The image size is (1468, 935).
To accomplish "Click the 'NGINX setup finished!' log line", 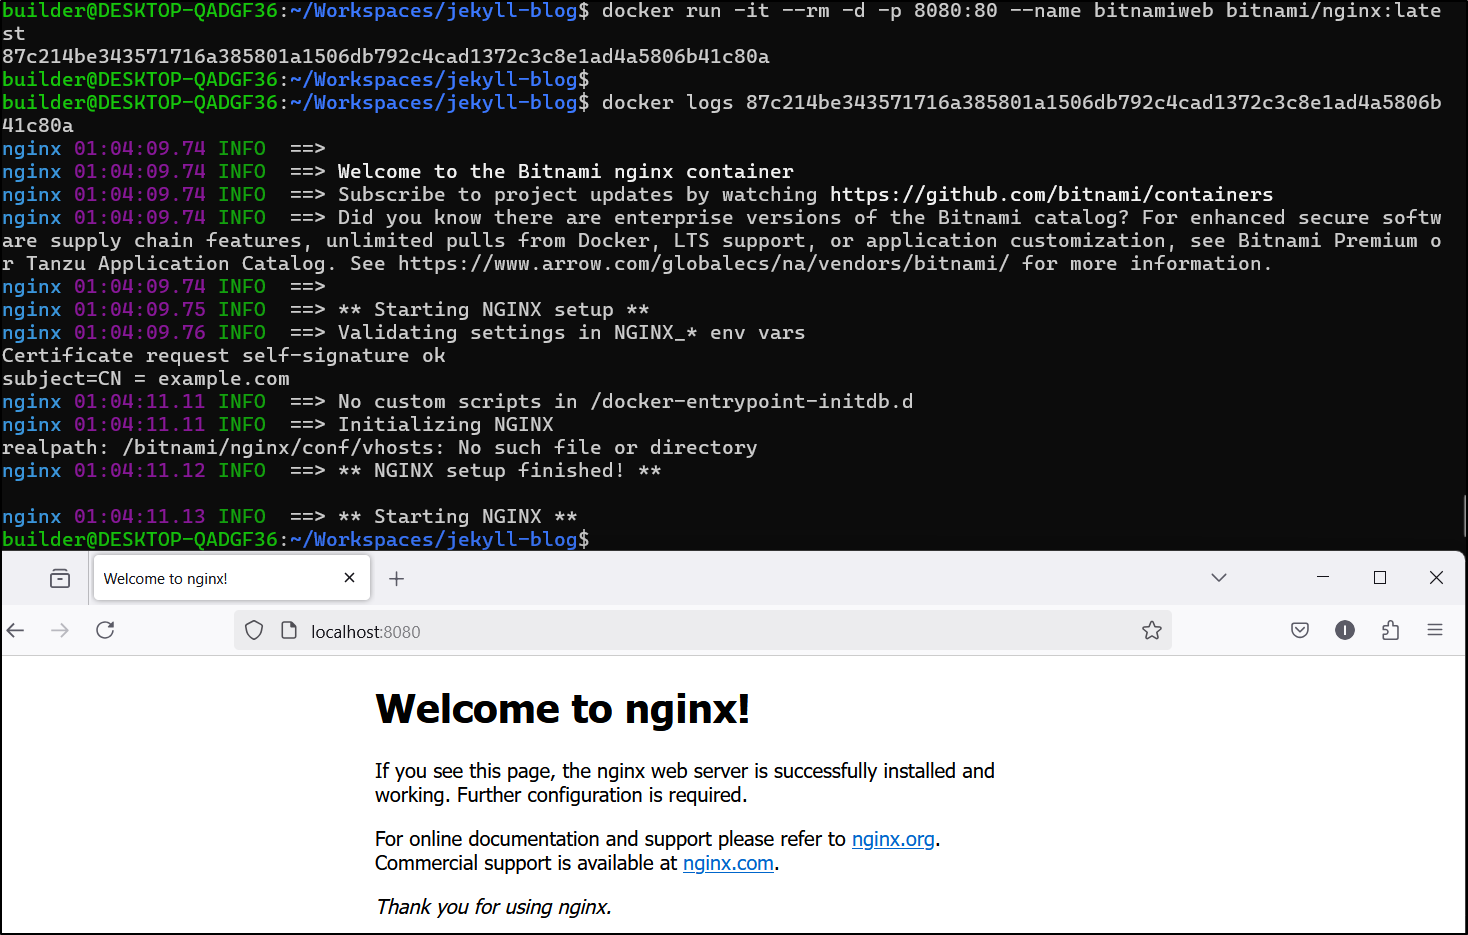I will pyautogui.click(x=331, y=471).
